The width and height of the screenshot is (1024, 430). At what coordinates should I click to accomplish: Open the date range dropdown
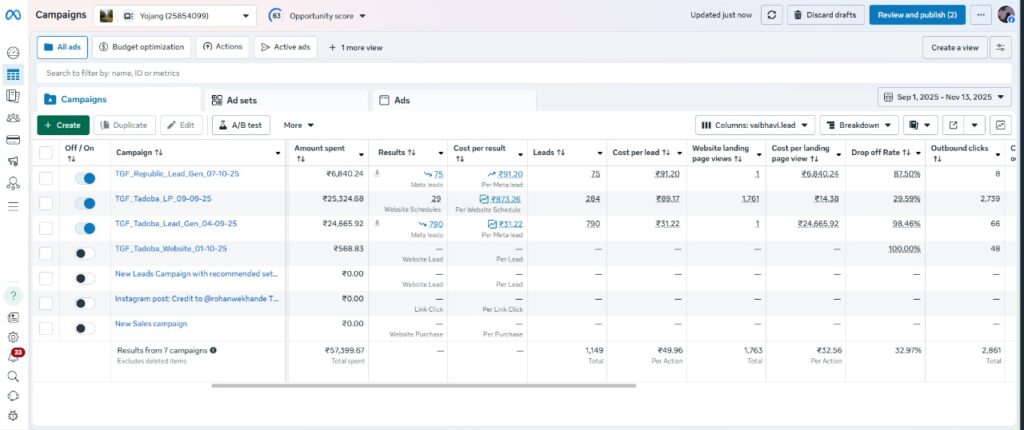point(944,97)
